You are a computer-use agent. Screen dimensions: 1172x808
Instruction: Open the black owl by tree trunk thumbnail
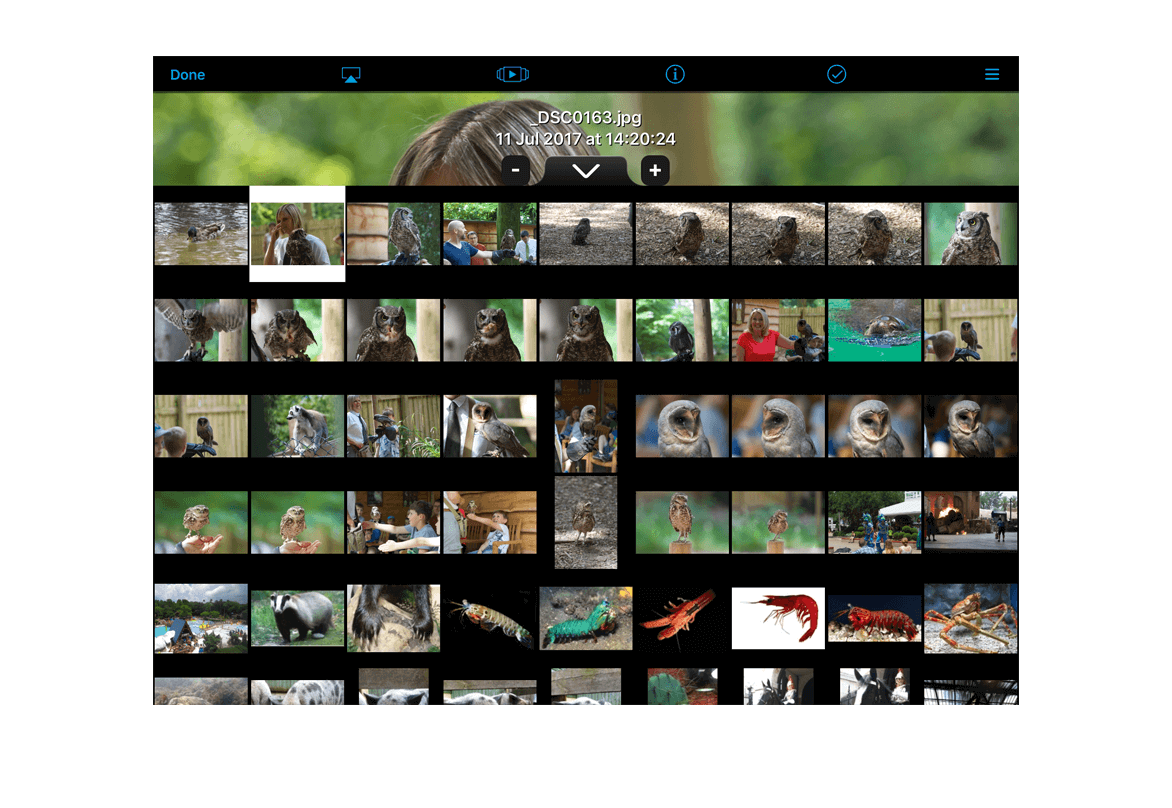coord(682,330)
